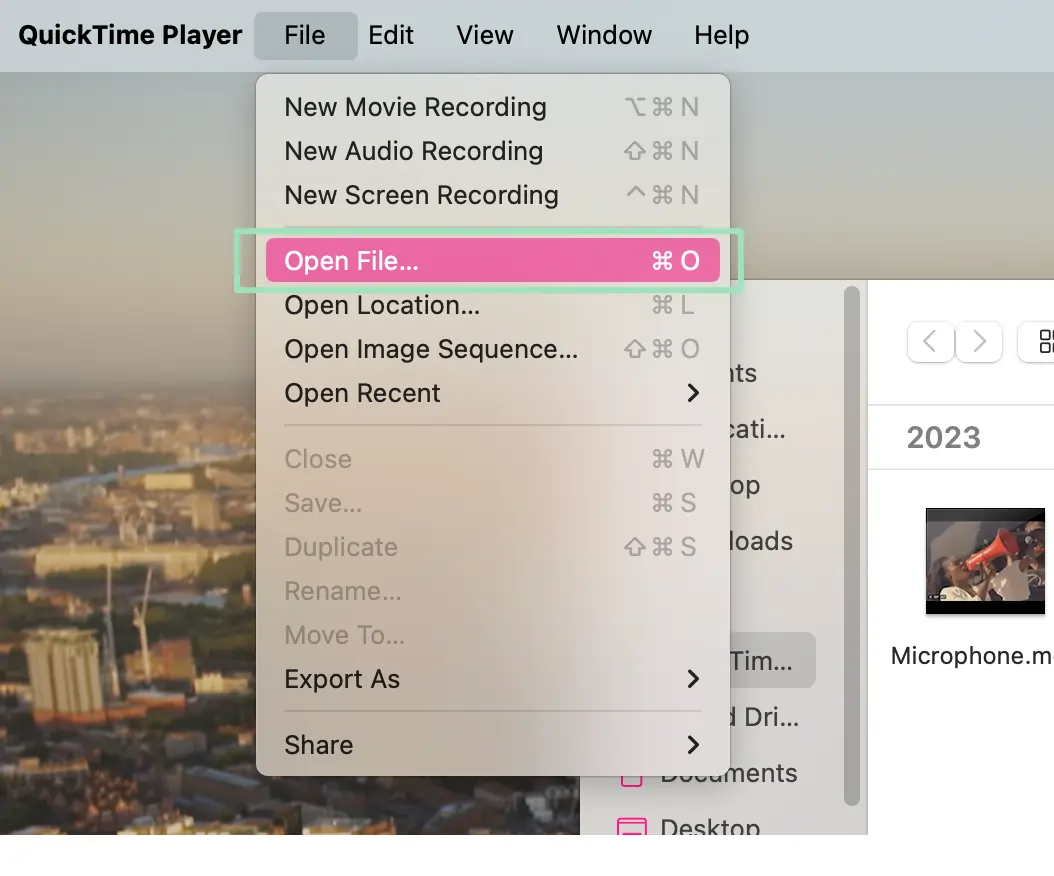Go forward in the file browser
Image resolution: width=1054 pixels, height=876 pixels.
979,342
